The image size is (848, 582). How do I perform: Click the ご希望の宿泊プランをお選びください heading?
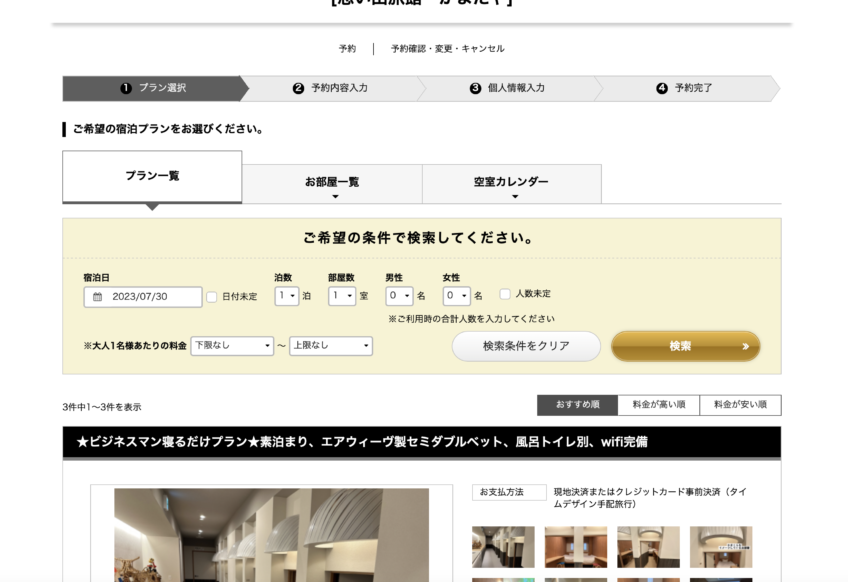(x=168, y=129)
